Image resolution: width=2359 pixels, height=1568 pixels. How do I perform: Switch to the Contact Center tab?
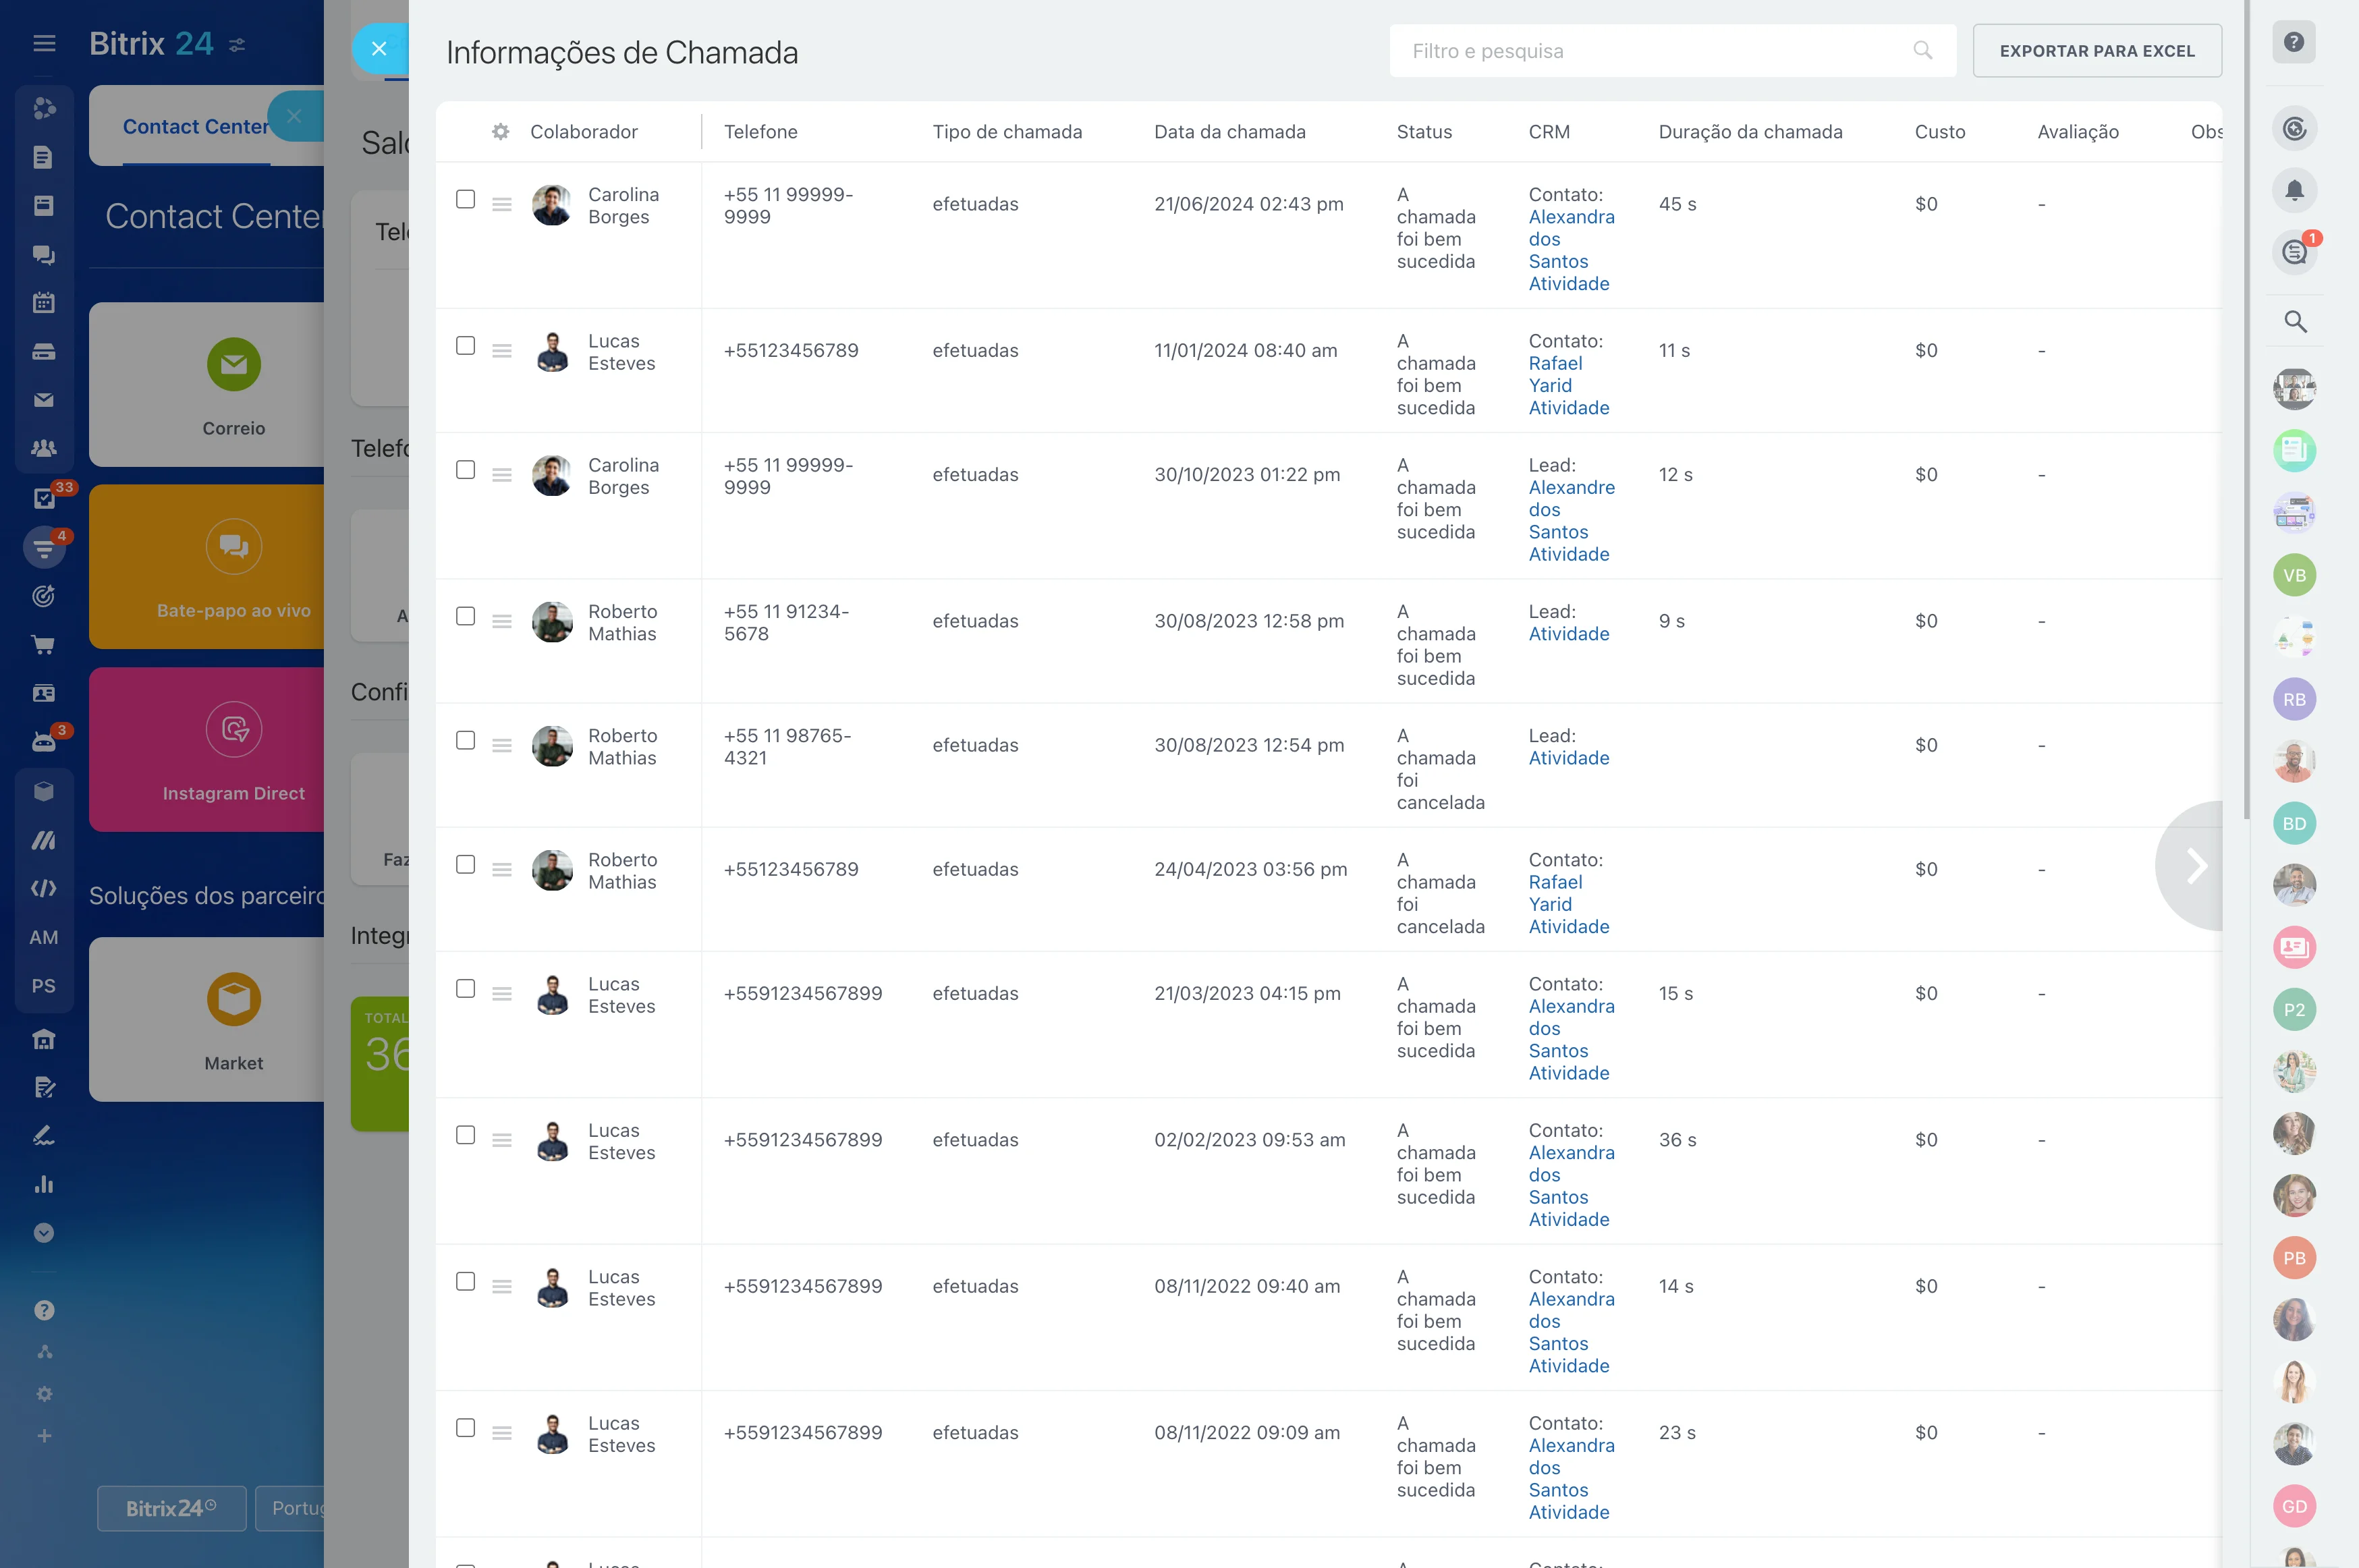195,127
